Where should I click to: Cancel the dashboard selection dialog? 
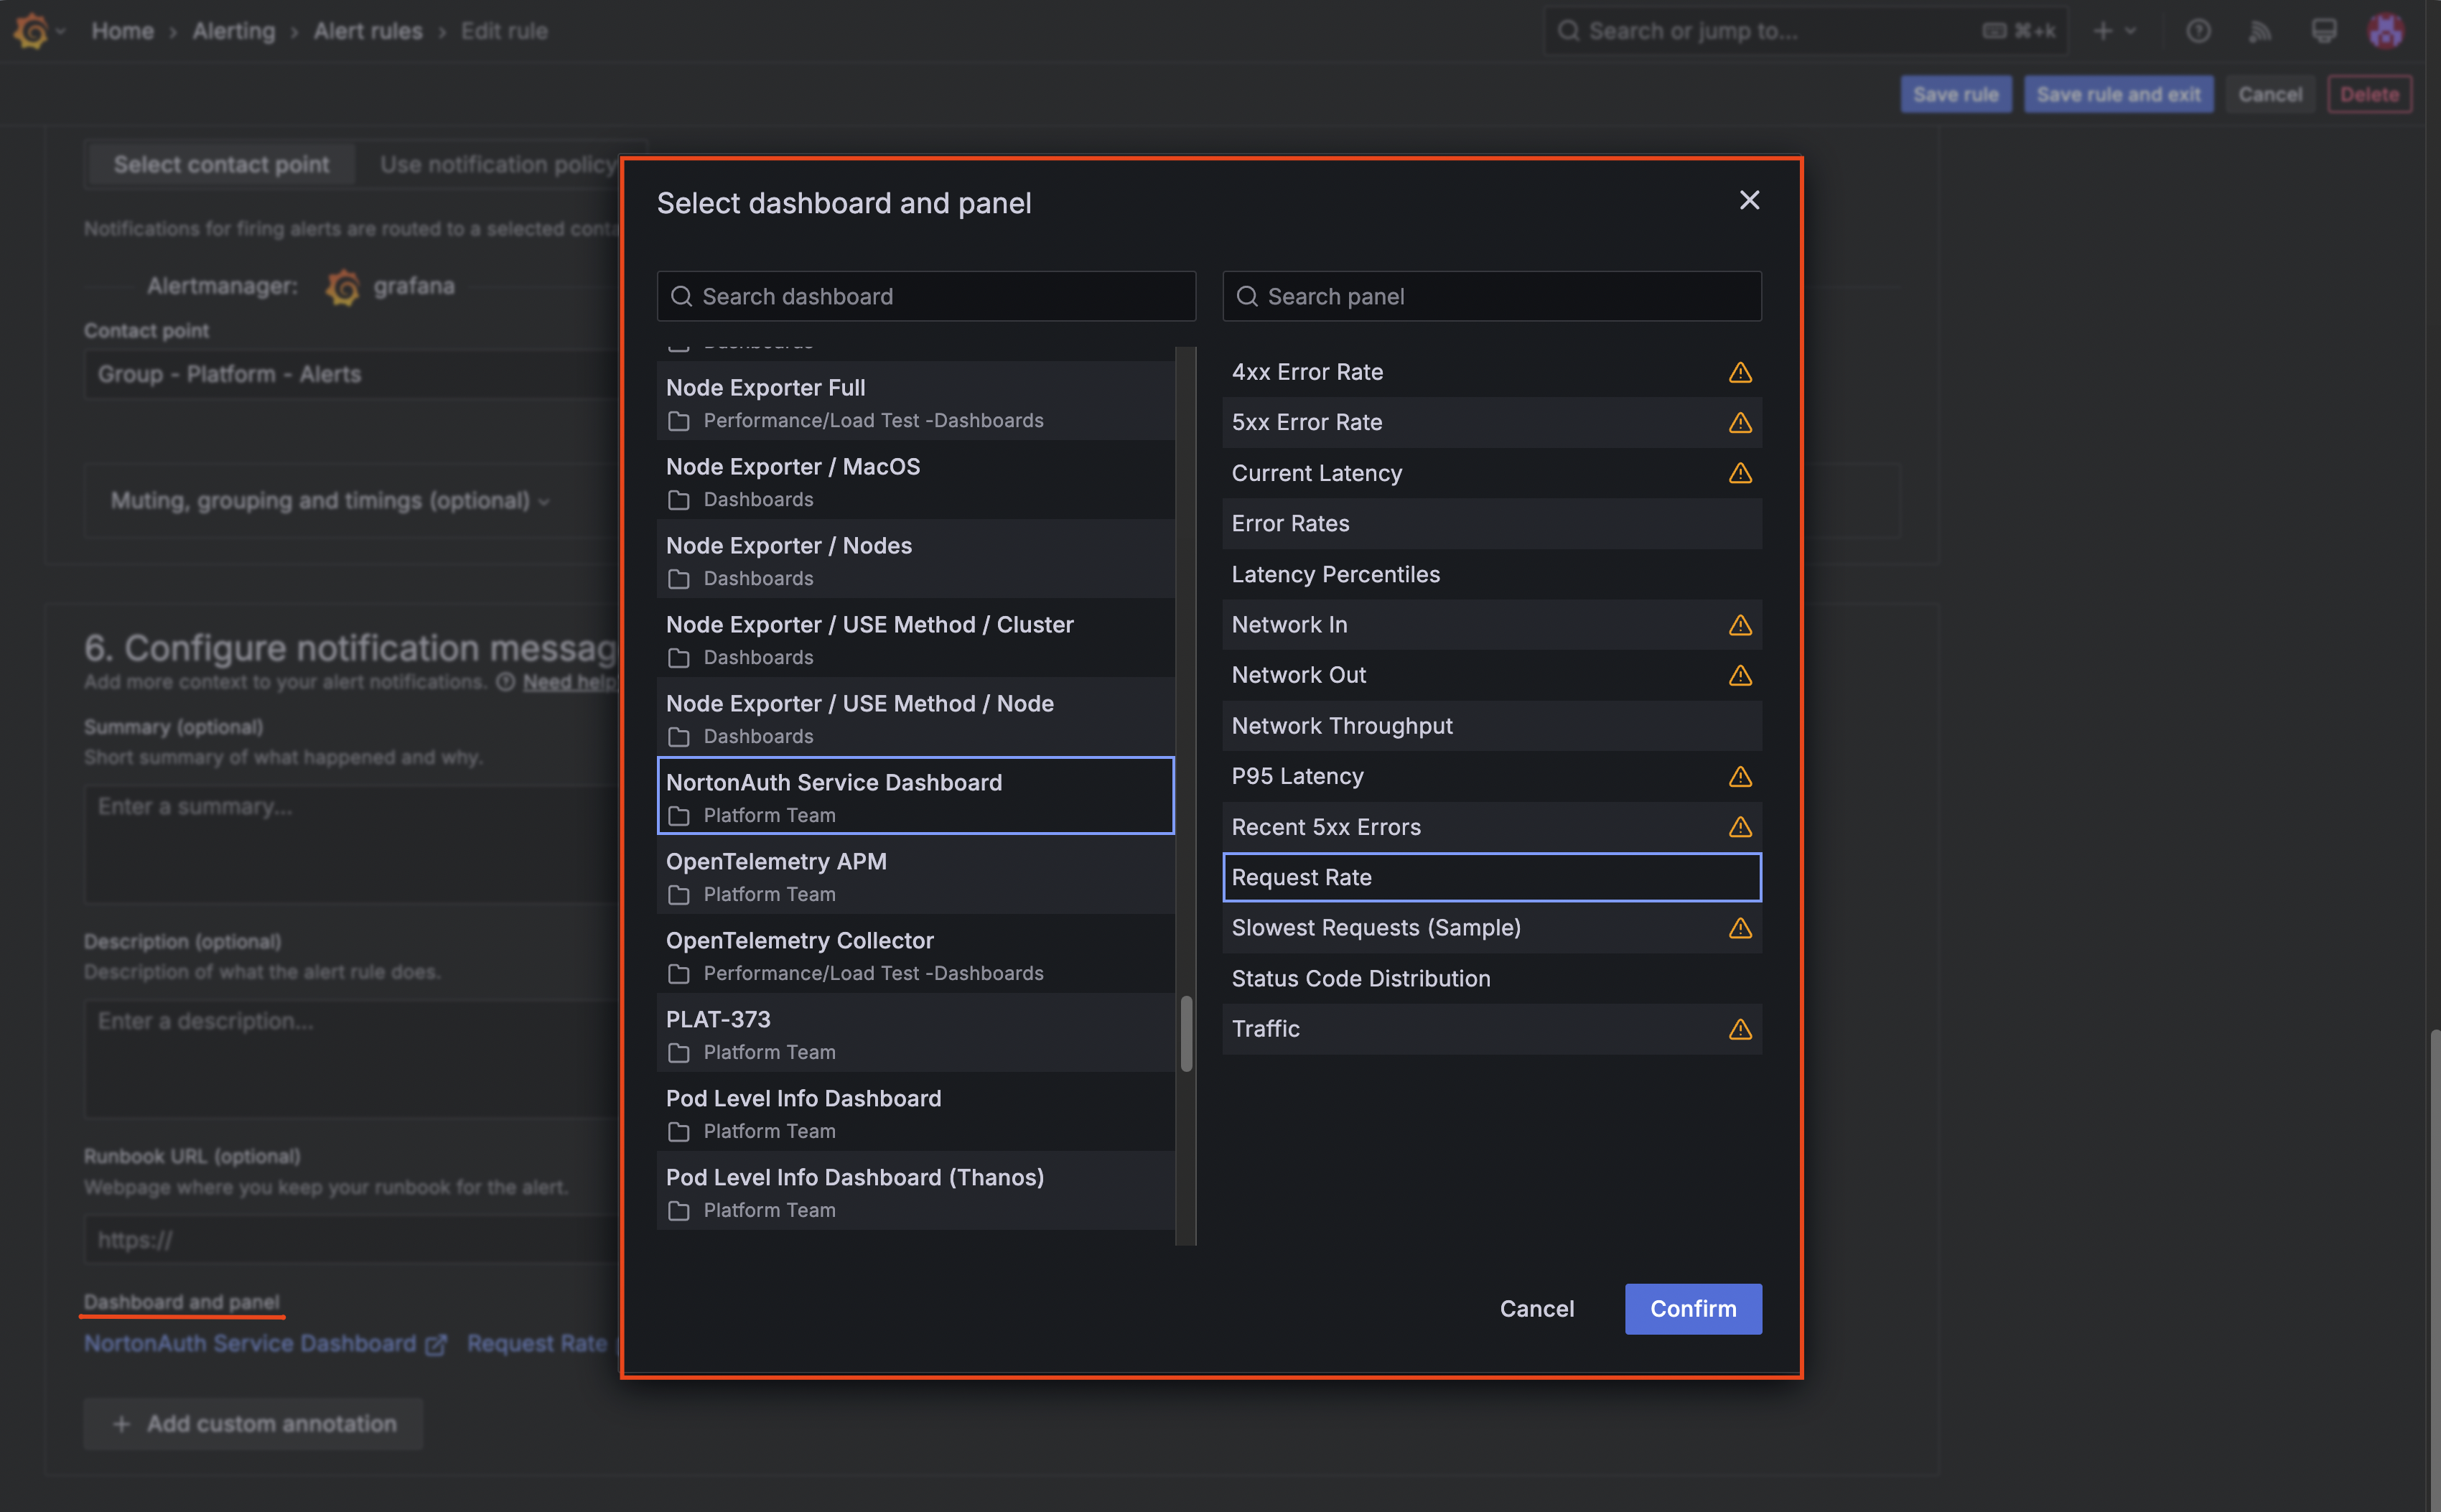click(1536, 1308)
